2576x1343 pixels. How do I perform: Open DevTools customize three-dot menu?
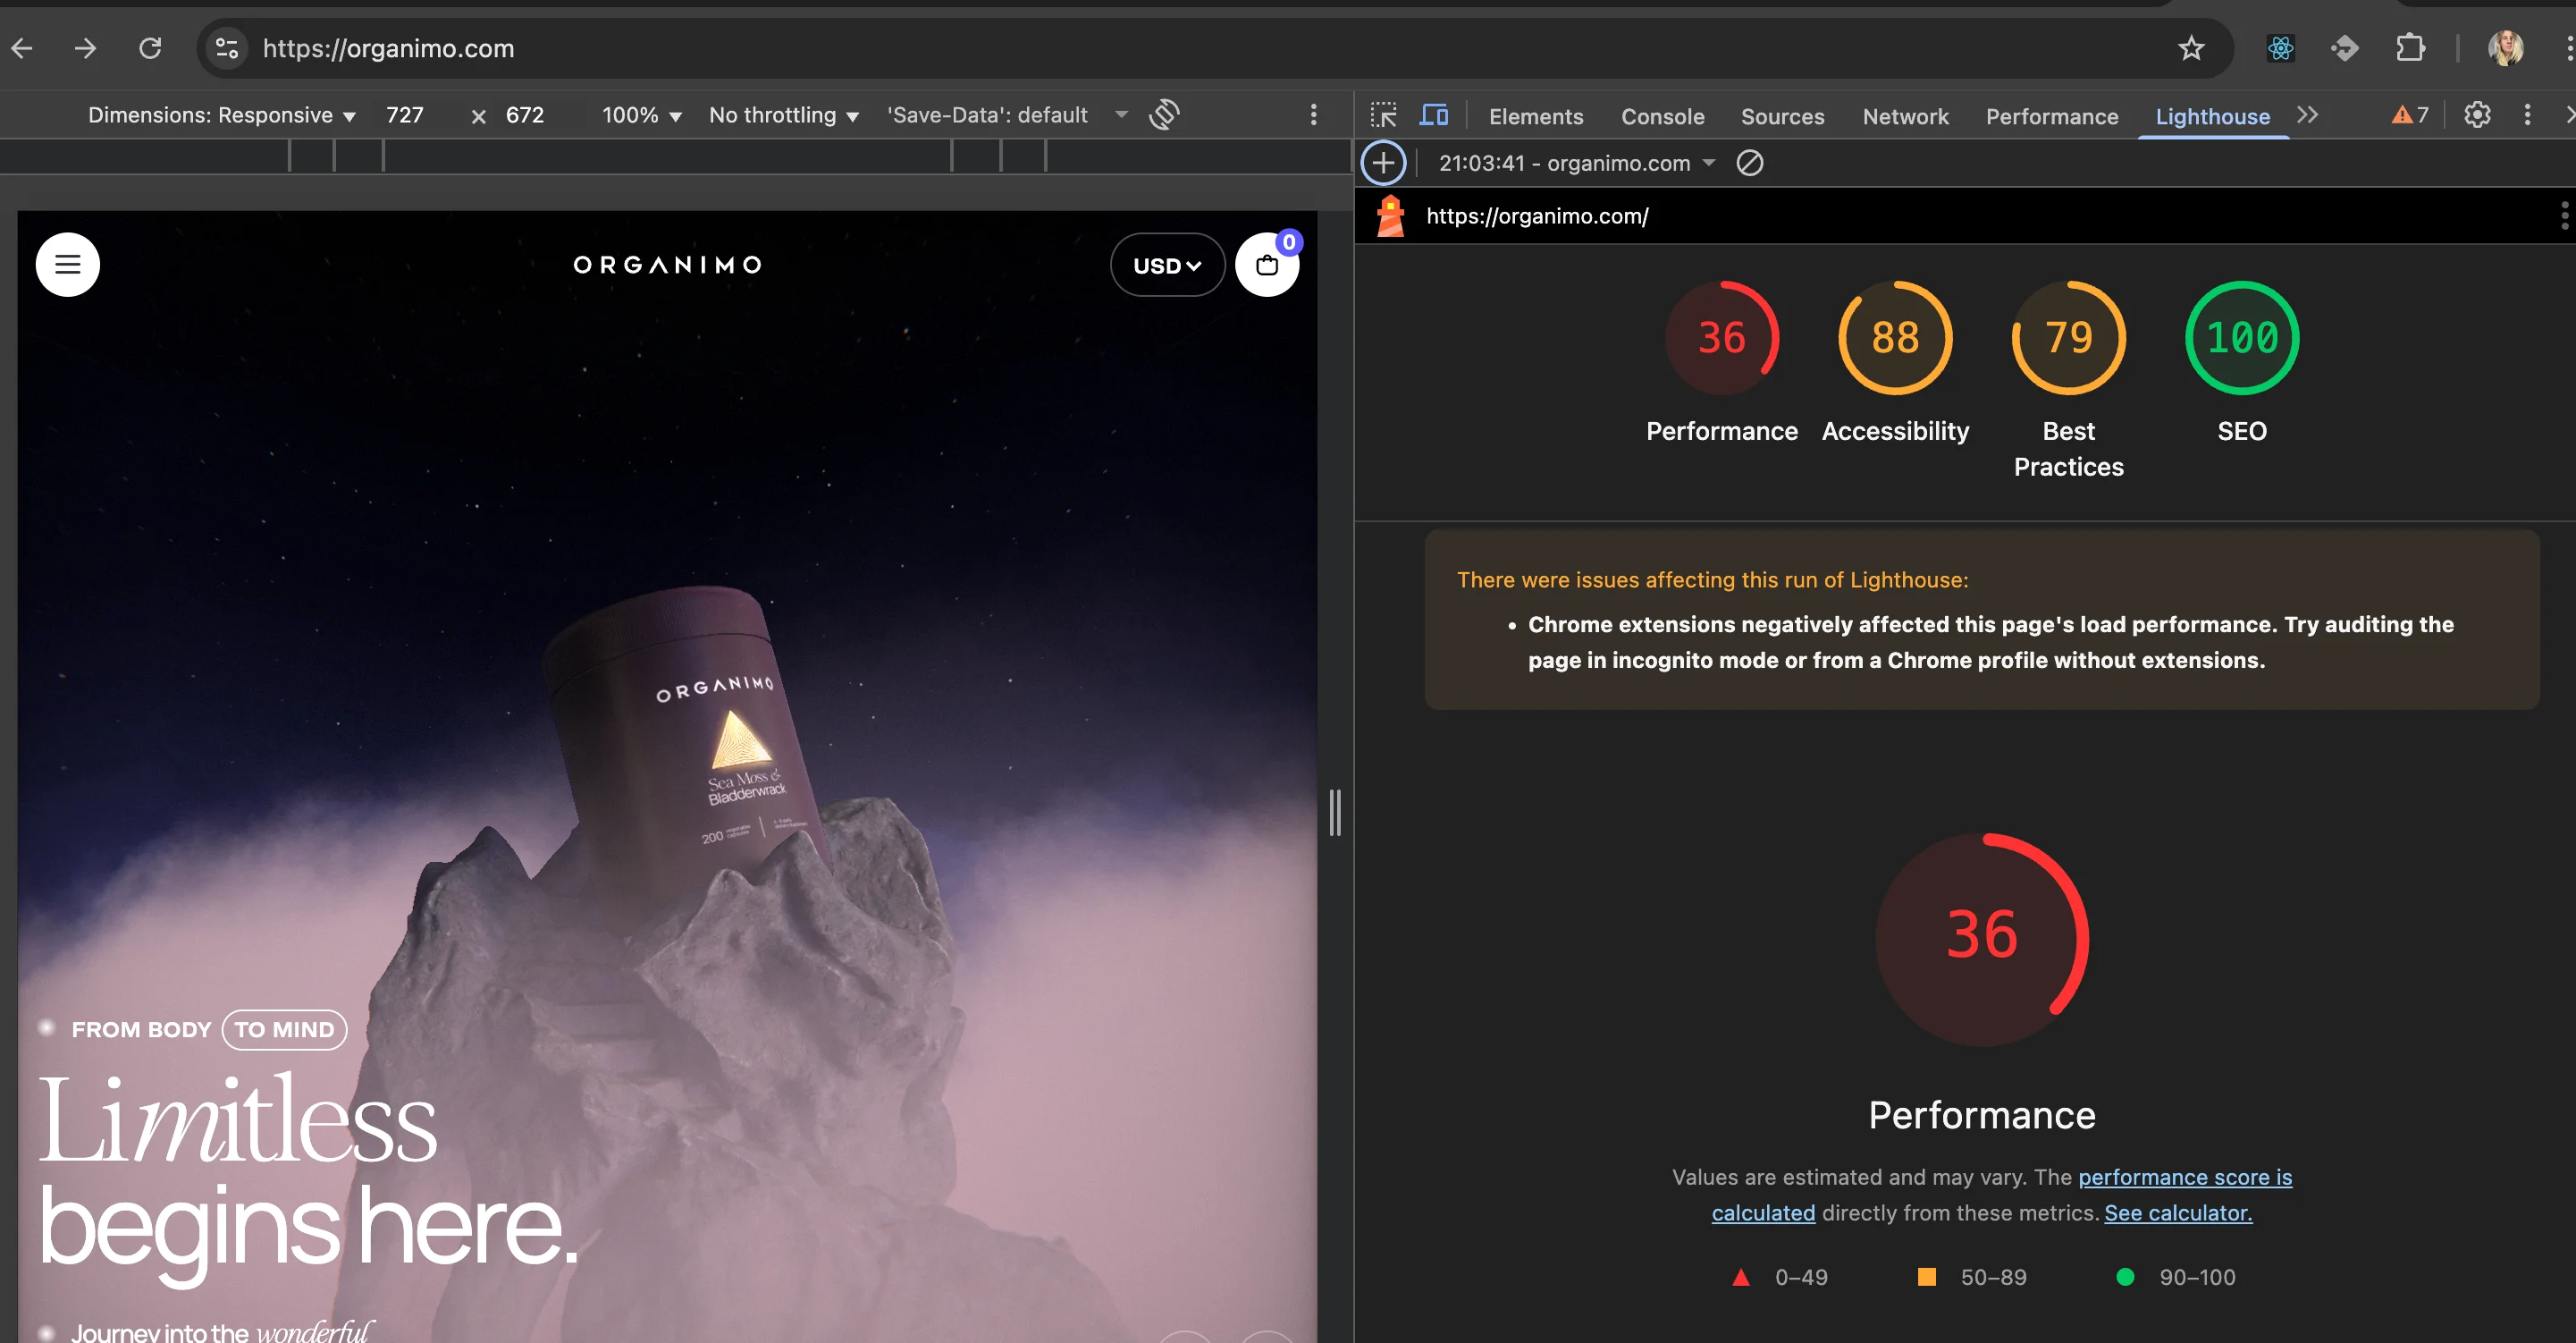point(2527,115)
